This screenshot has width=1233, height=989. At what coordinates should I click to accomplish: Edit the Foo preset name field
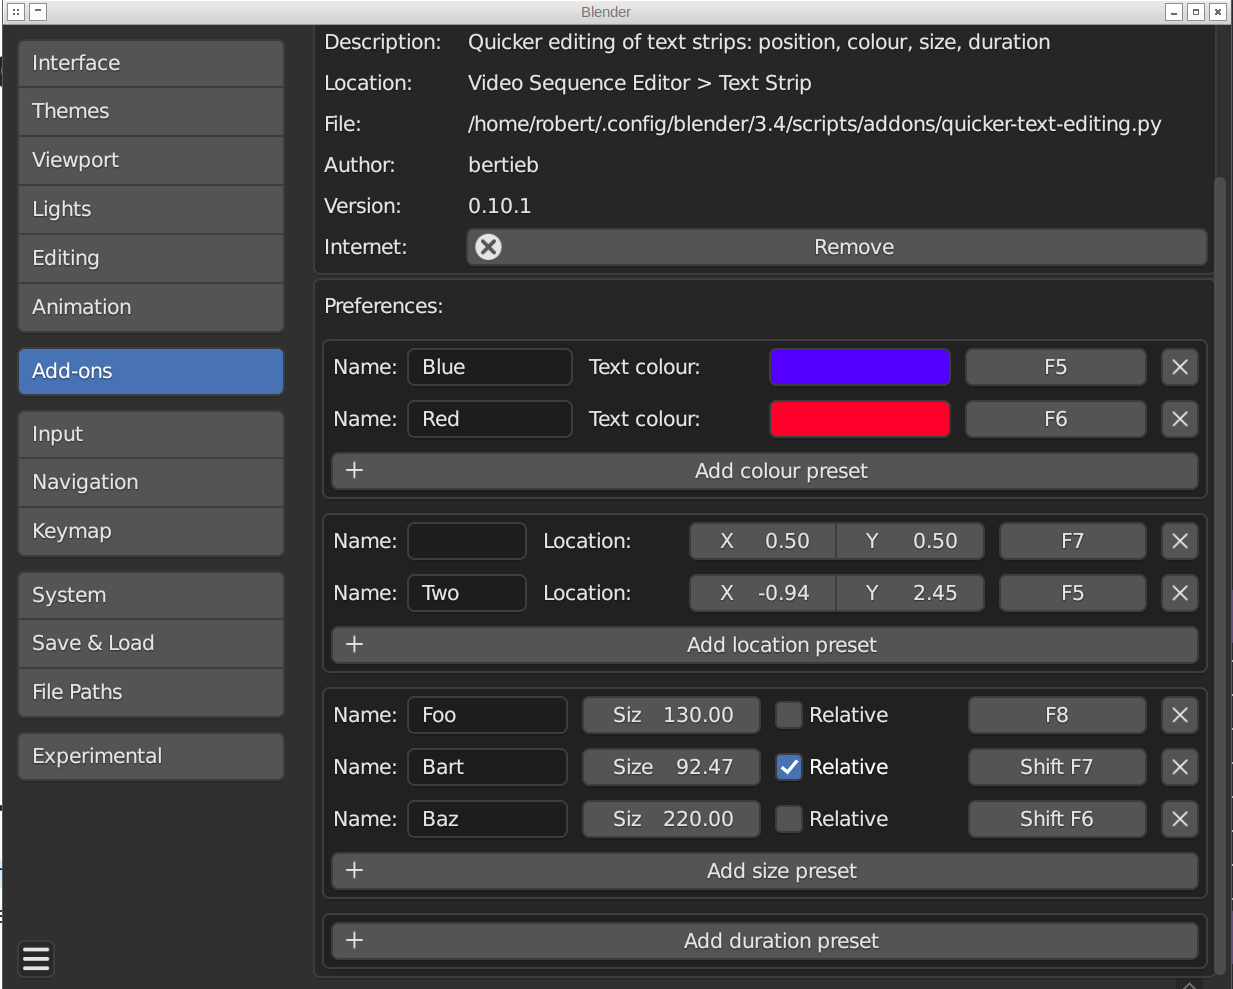click(x=487, y=715)
